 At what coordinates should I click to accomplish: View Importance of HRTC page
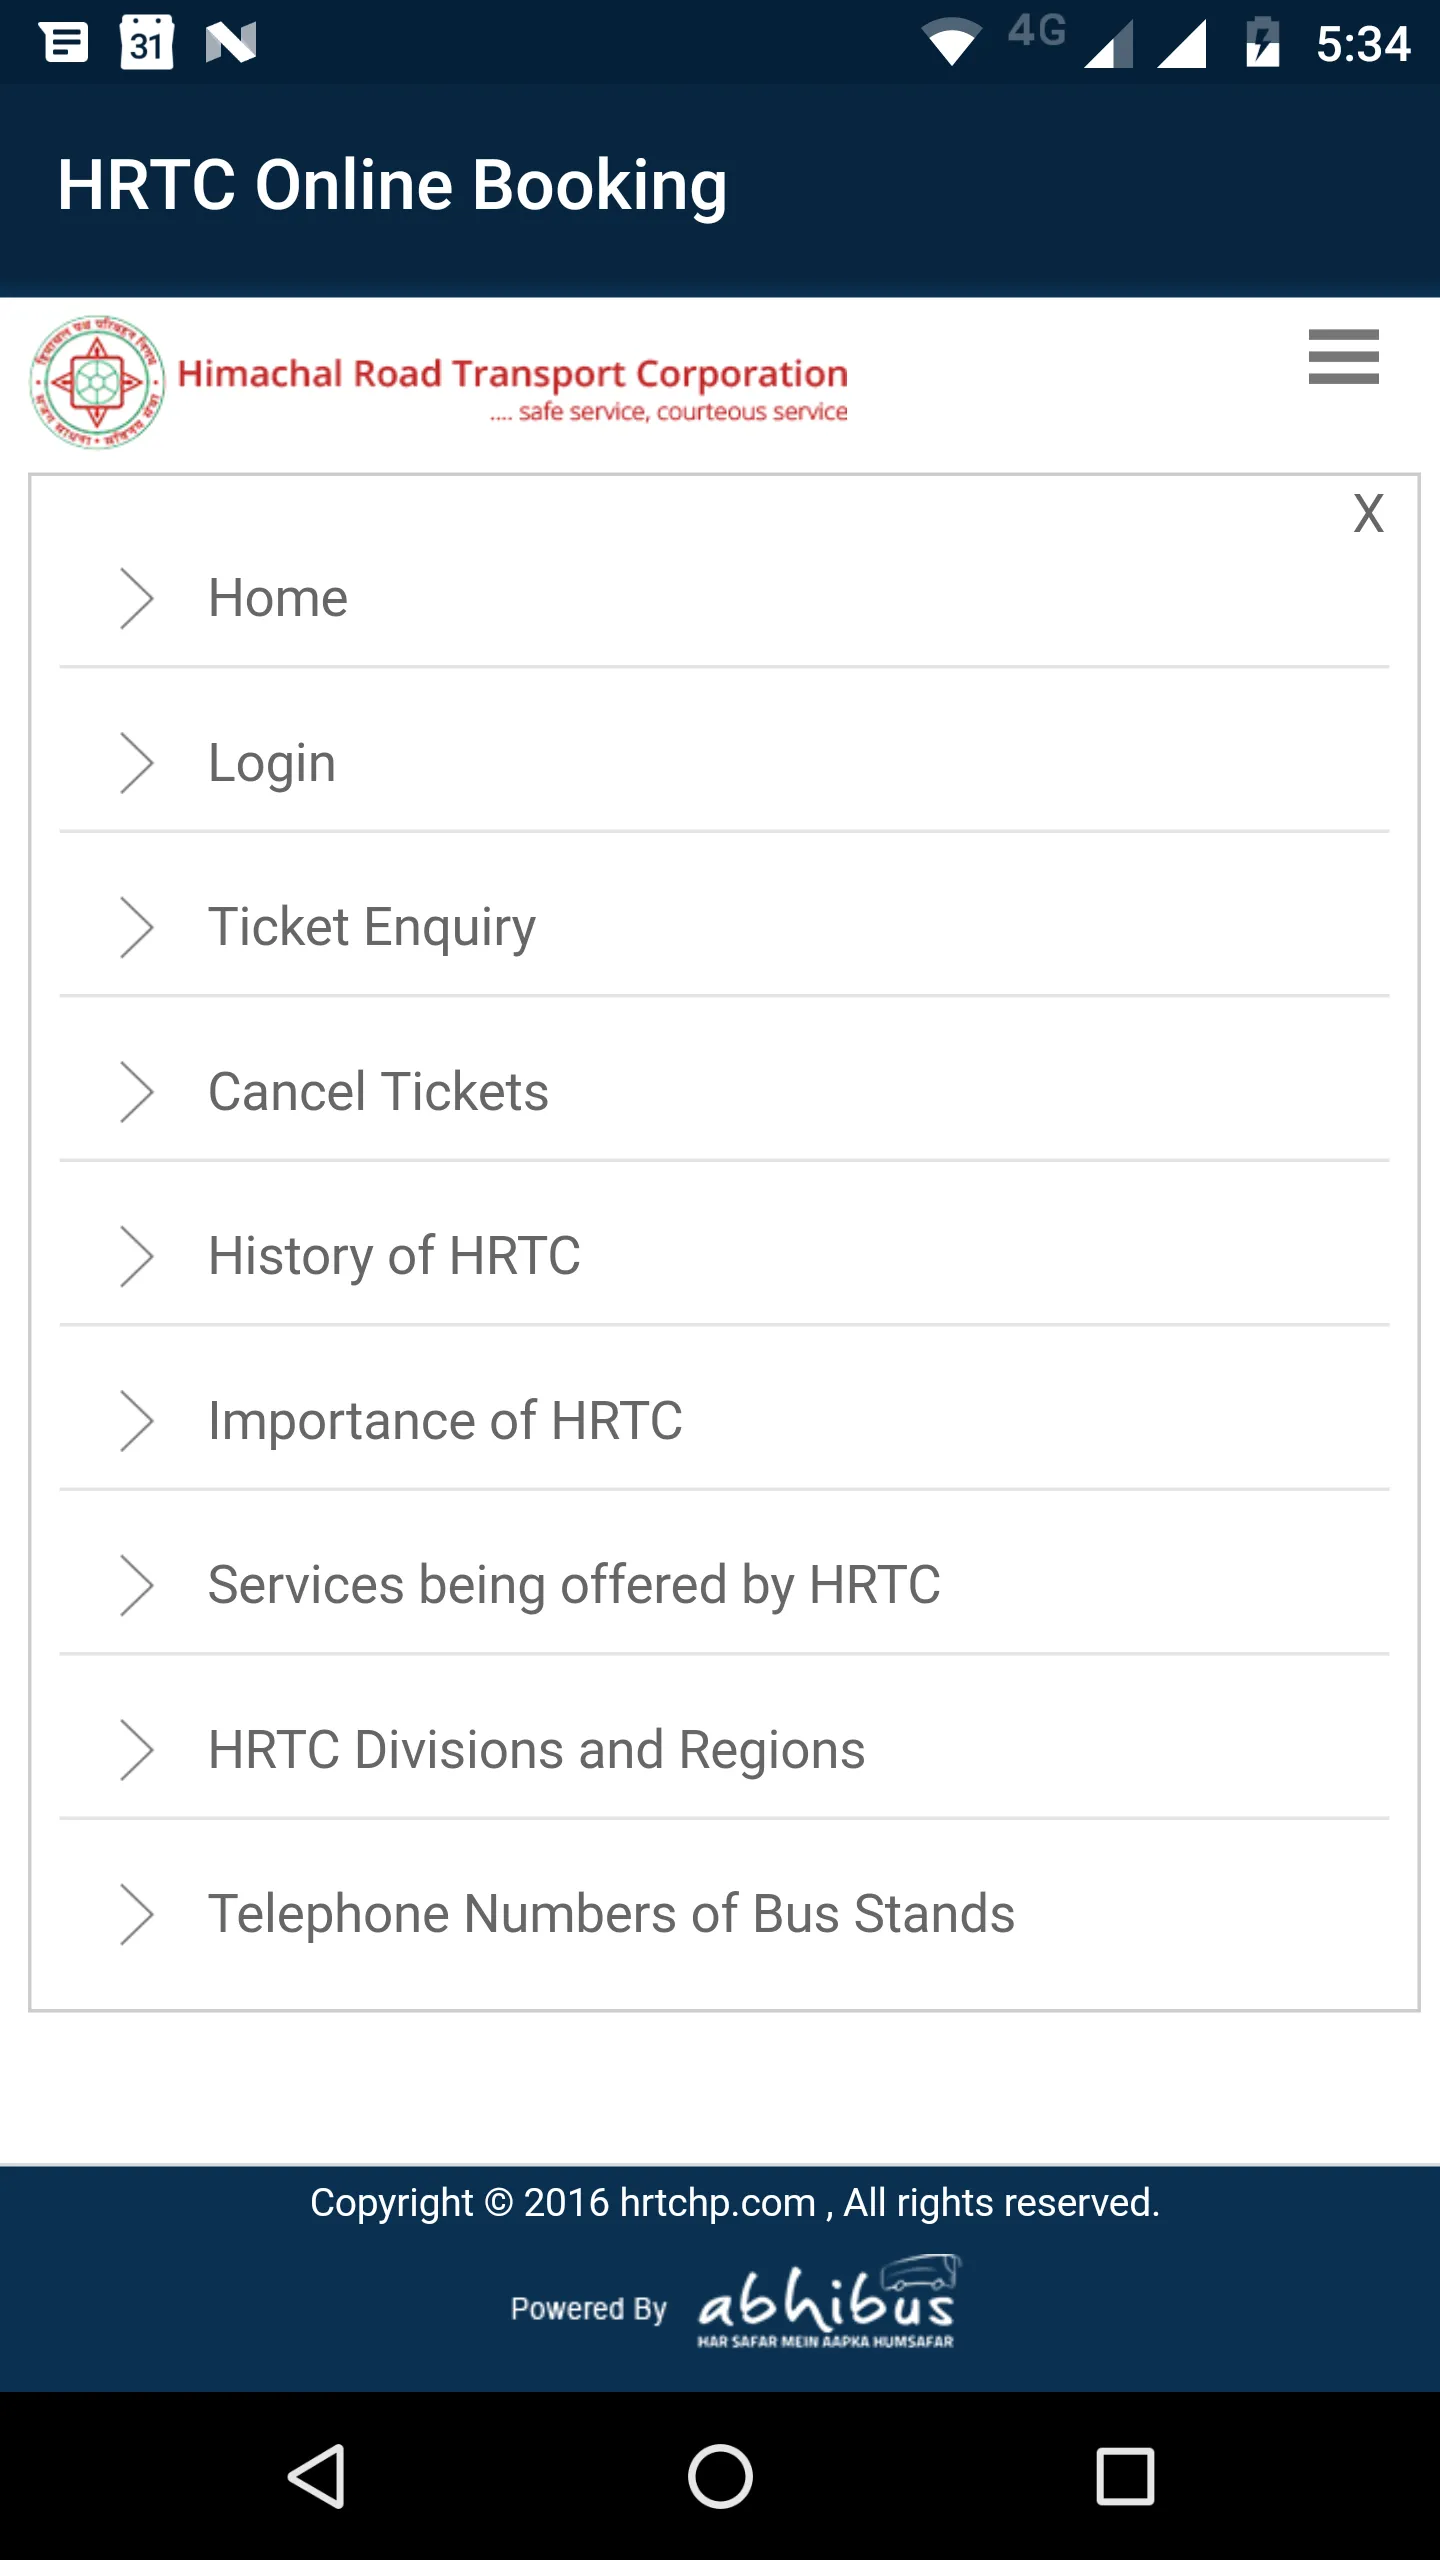click(x=445, y=1421)
